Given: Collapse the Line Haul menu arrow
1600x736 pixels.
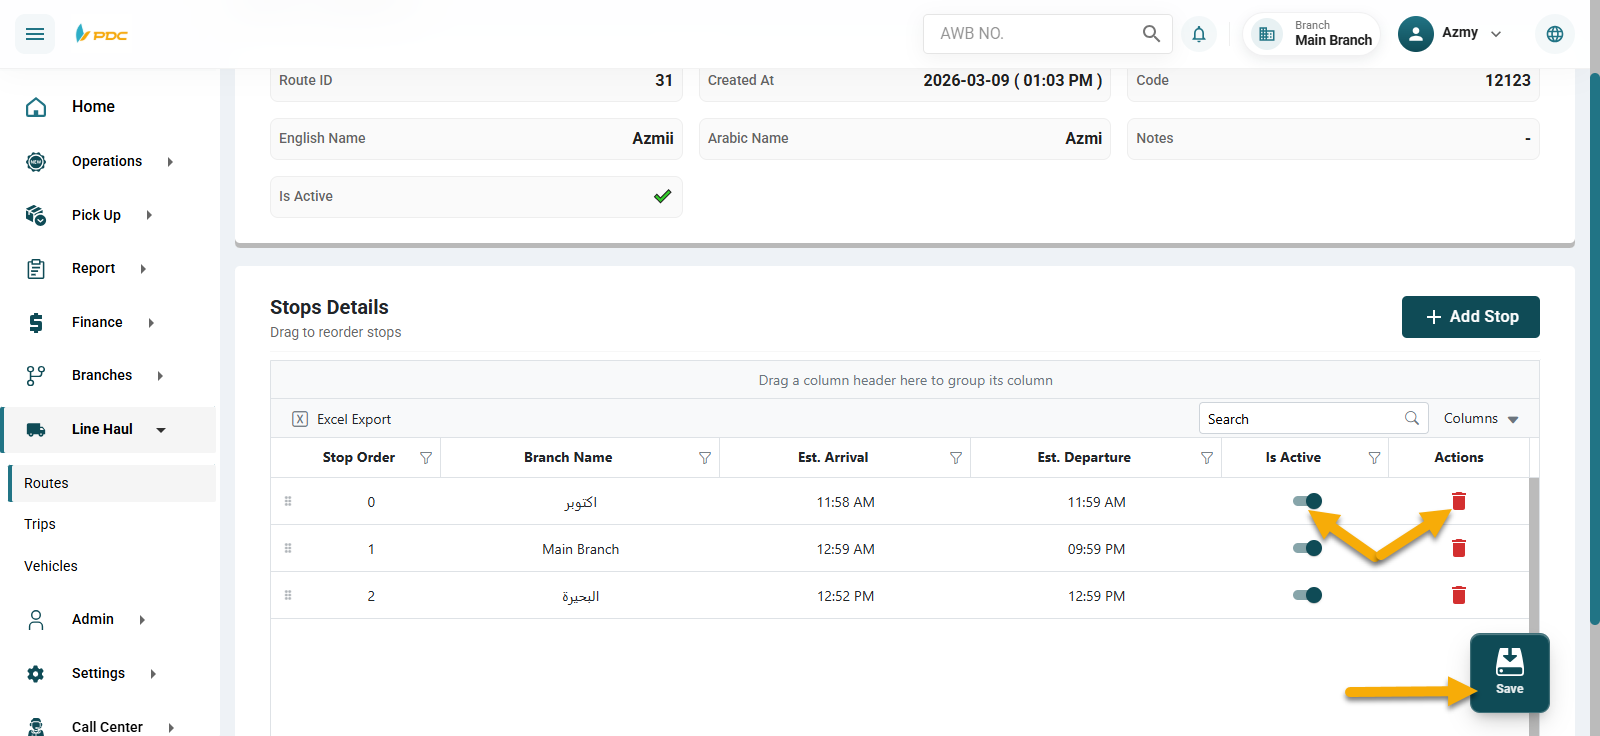Looking at the screenshot, I should [161, 430].
